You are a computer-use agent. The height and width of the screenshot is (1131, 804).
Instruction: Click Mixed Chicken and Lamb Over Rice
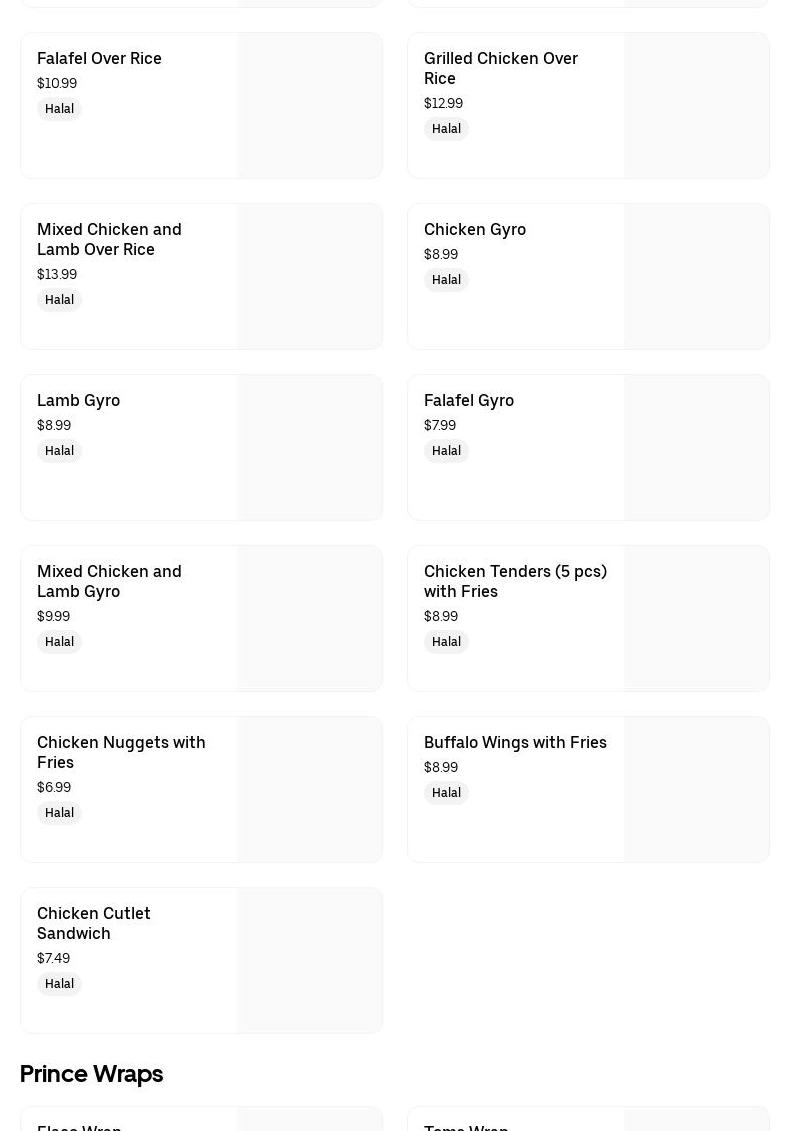(109, 239)
